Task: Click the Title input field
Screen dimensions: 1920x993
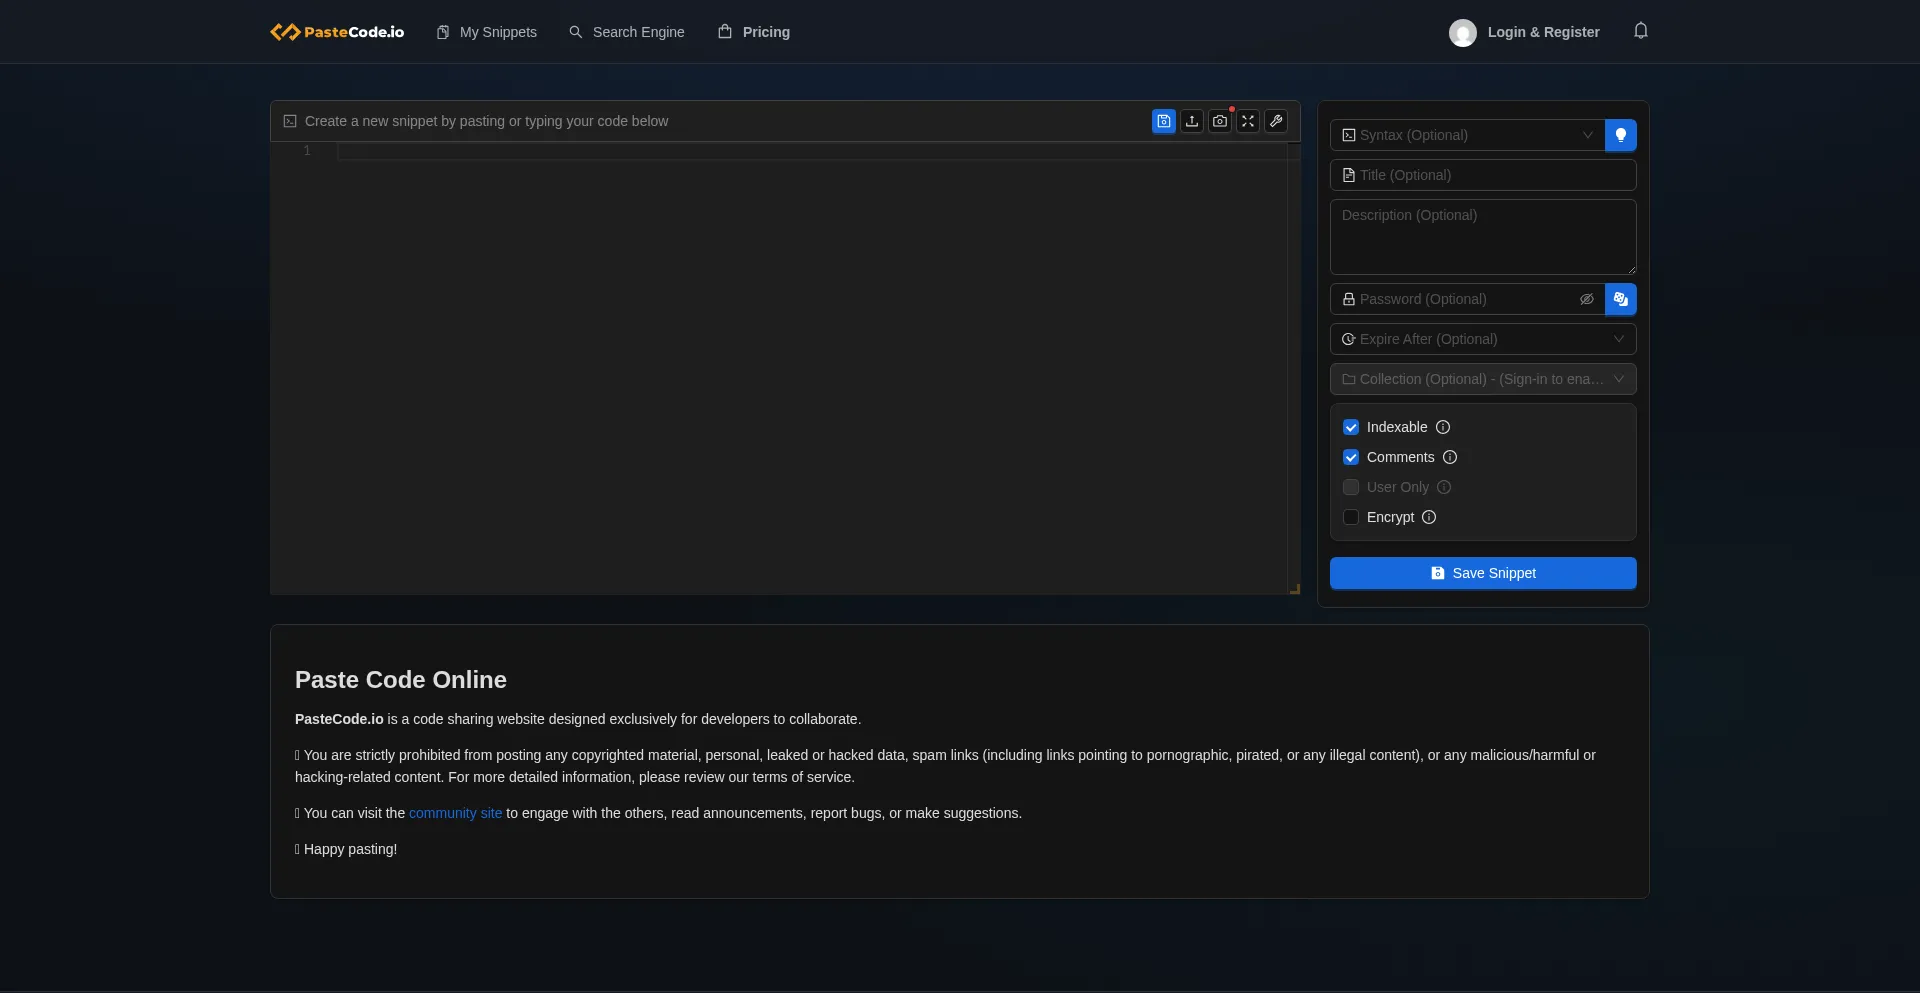Action: coord(1482,175)
